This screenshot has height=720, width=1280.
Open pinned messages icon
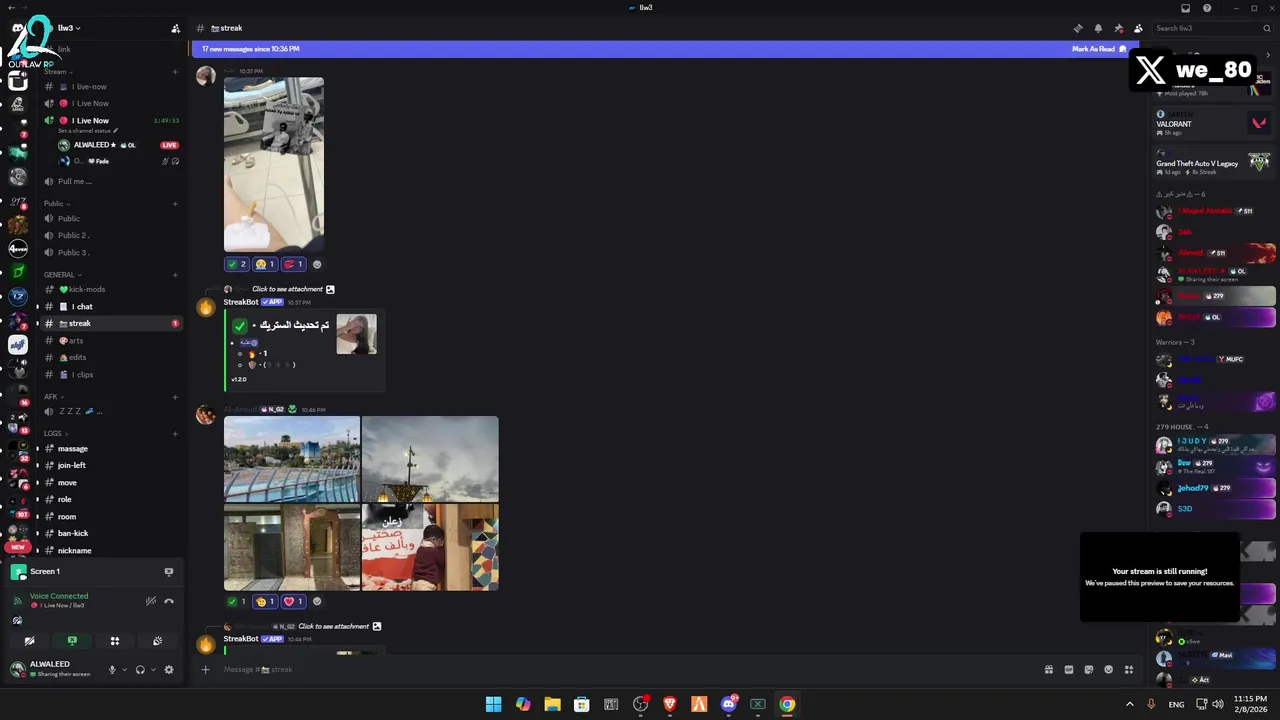(x=1118, y=28)
